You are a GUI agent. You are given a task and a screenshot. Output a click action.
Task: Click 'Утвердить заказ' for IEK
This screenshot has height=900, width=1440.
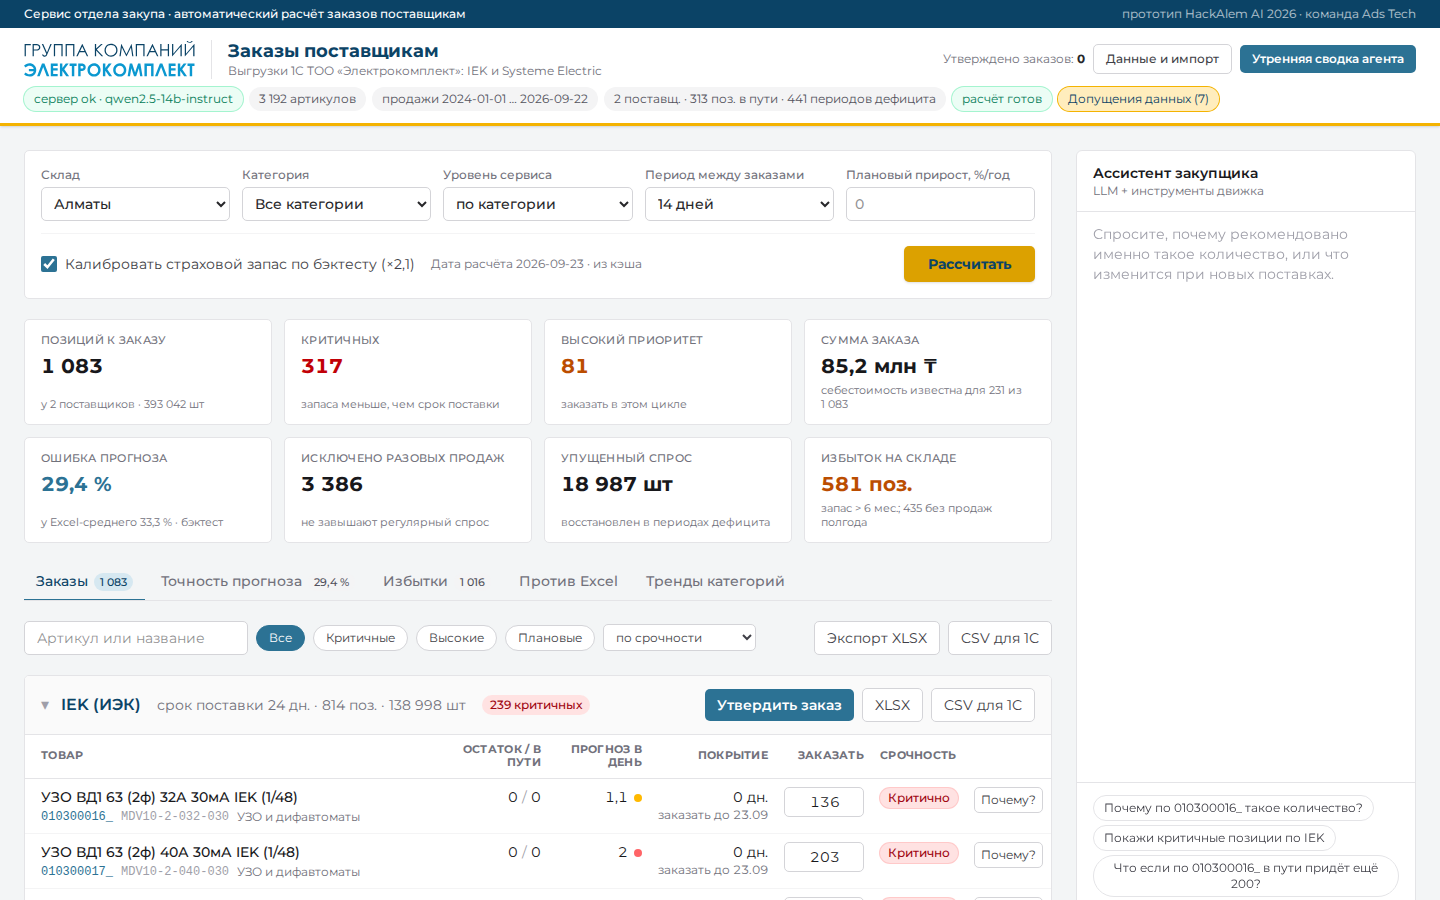pos(779,705)
